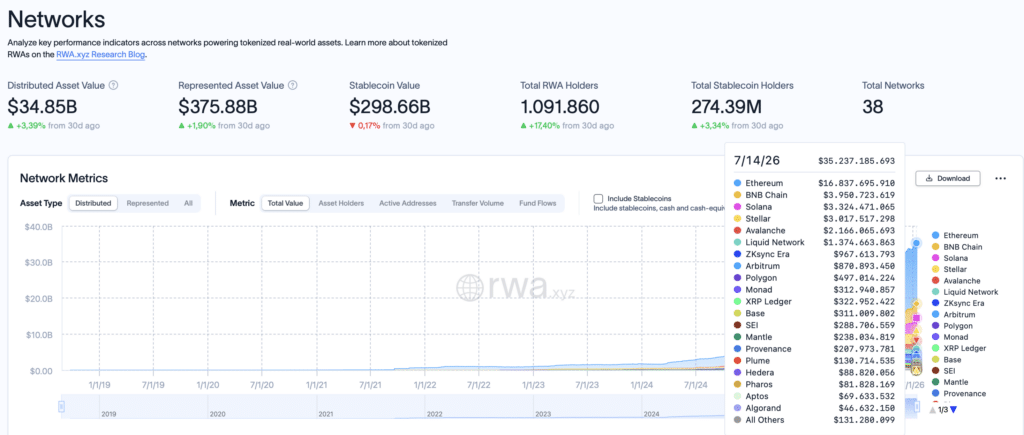Click 2022 on the range navigator timeline
Viewport: 1024px width, 435px height.
click(434, 414)
